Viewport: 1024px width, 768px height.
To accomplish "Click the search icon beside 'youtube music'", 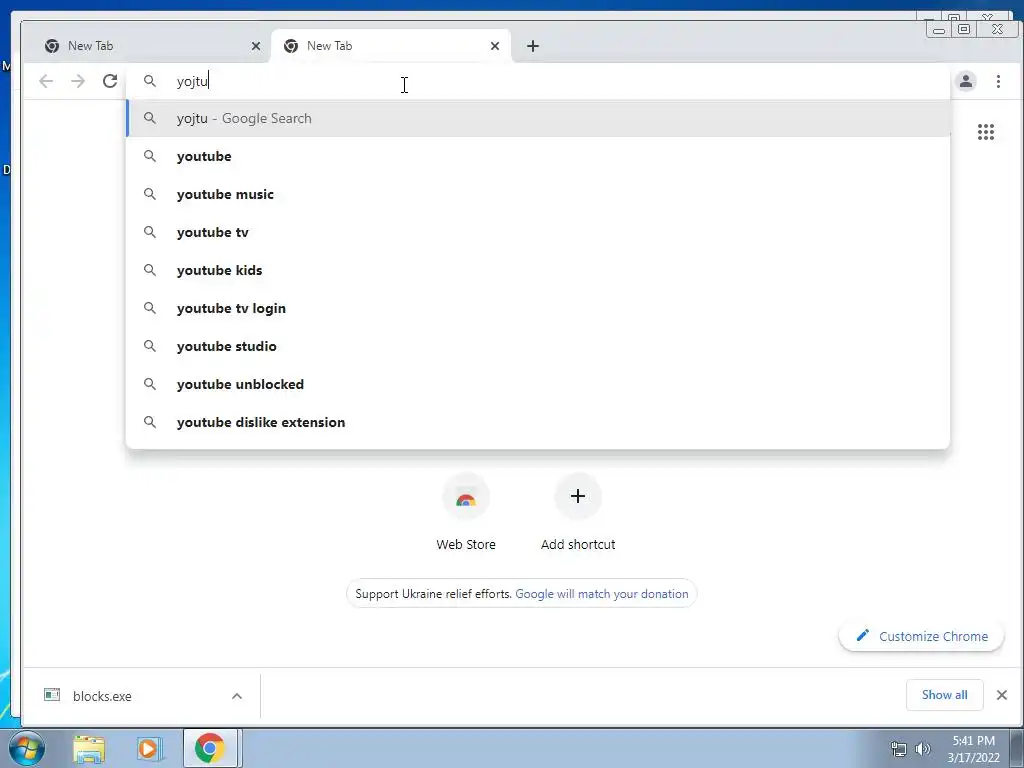I will 150,194.
